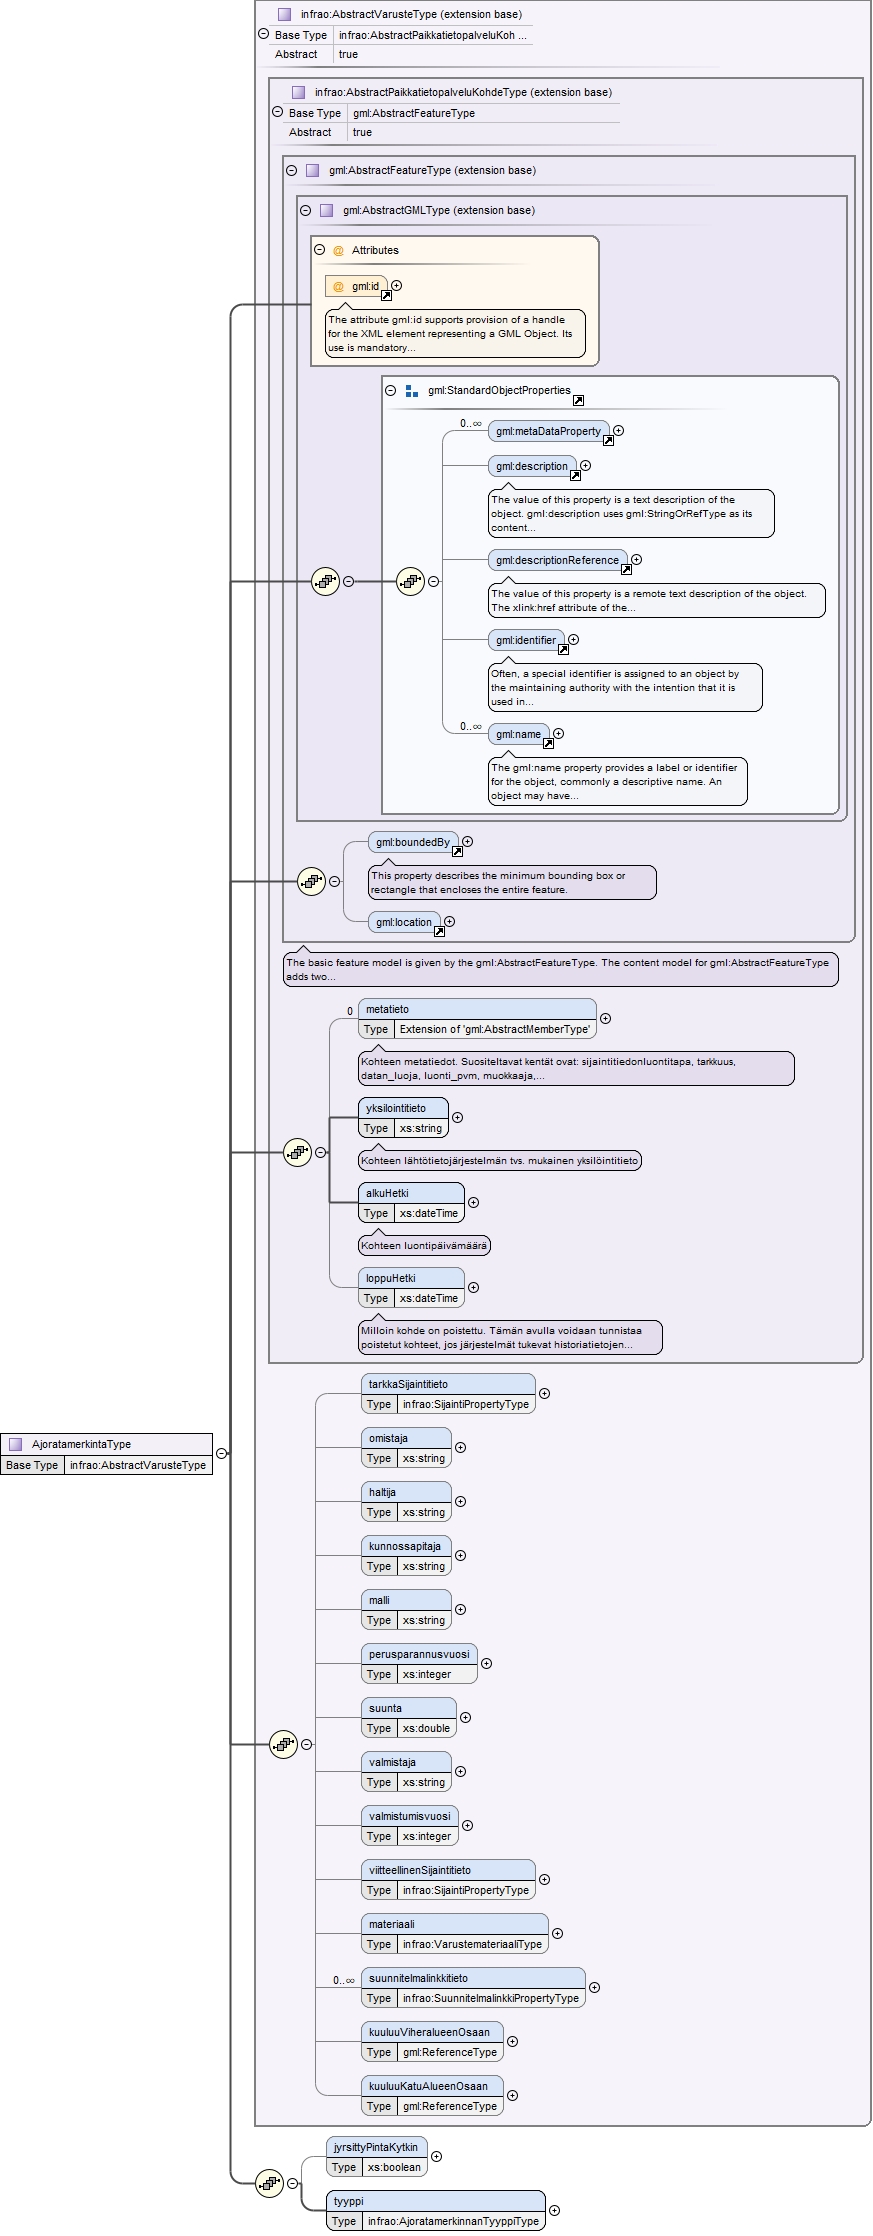
Task: Expand materiaali element
Action: pyautogui.click(x=558, y=1934)
